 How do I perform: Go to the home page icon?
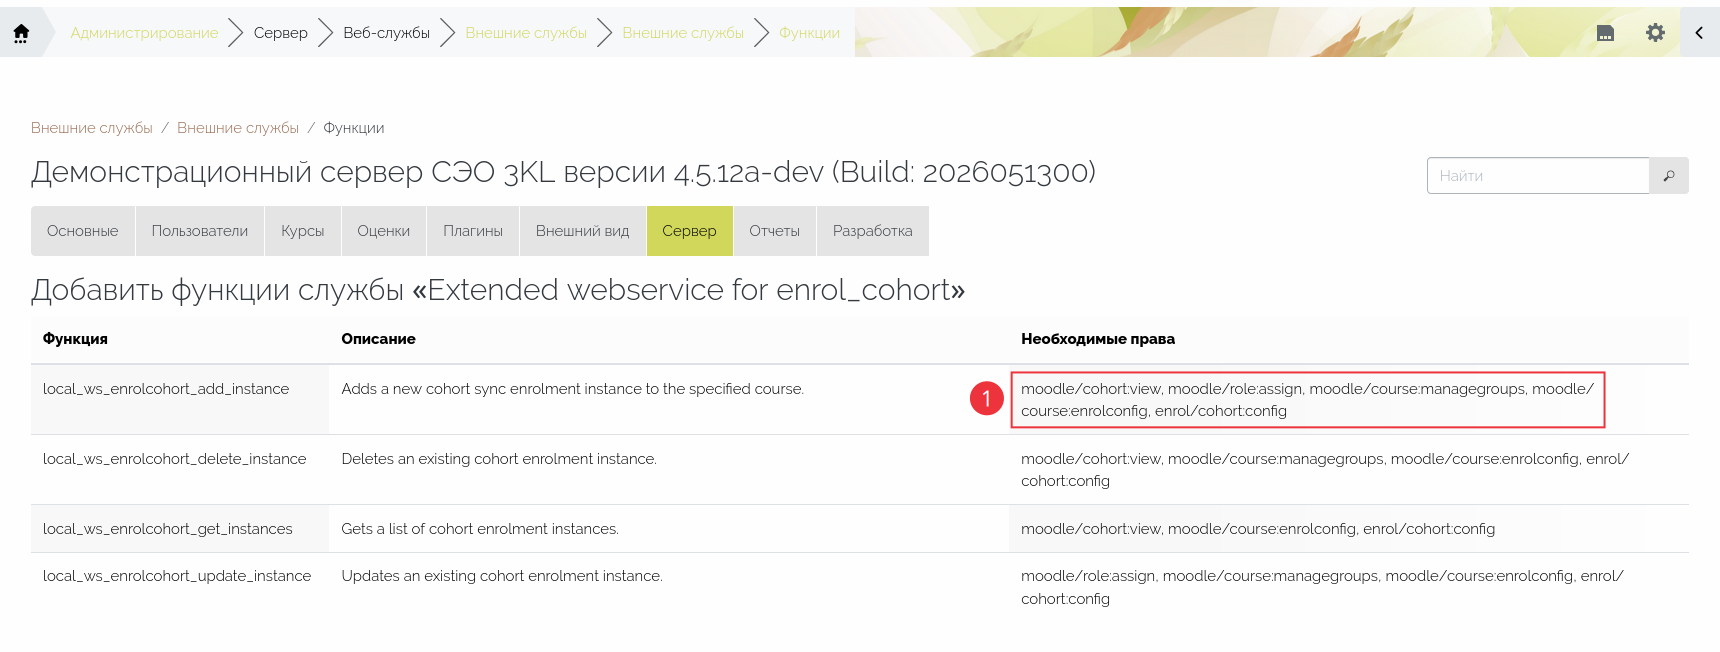pyautogui.click(x=21, y=33)
